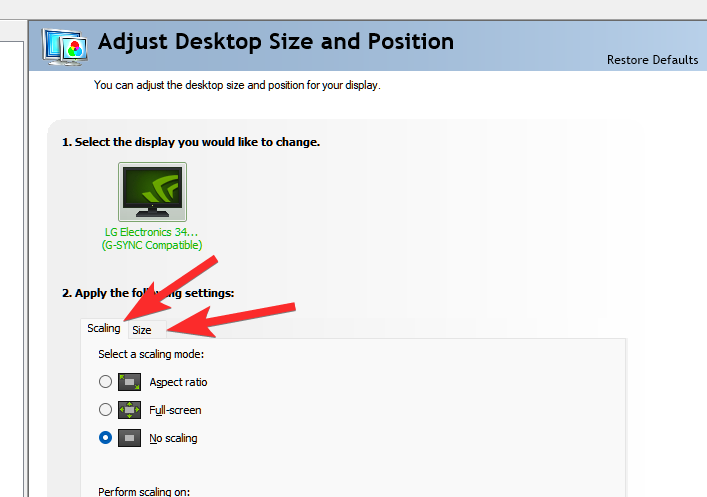
Task: Select the LG Electronics display thumbnail
Action: point(152,192)
